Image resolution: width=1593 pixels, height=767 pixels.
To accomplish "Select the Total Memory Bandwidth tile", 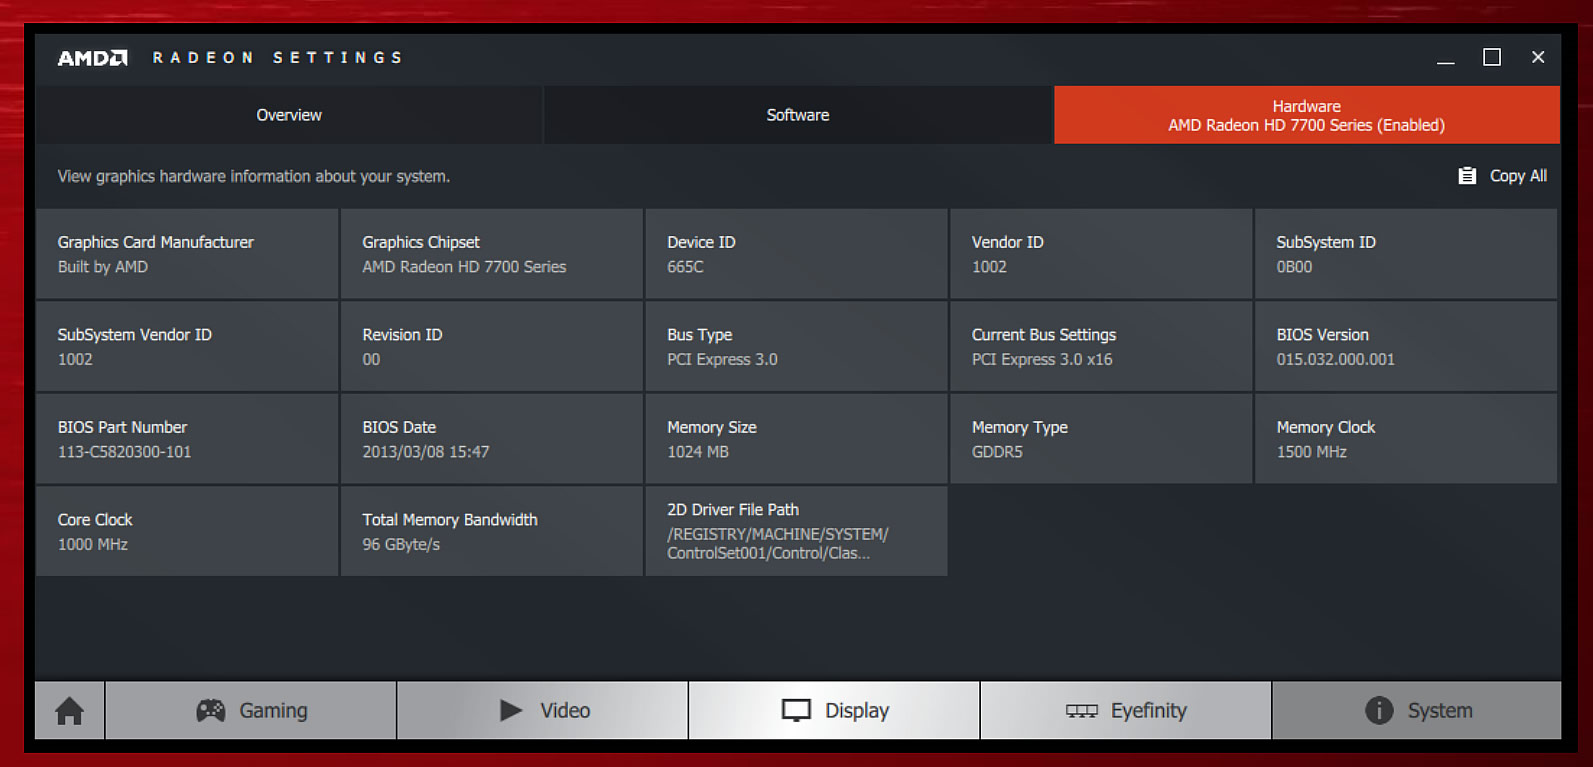I will tap(492, 531).
